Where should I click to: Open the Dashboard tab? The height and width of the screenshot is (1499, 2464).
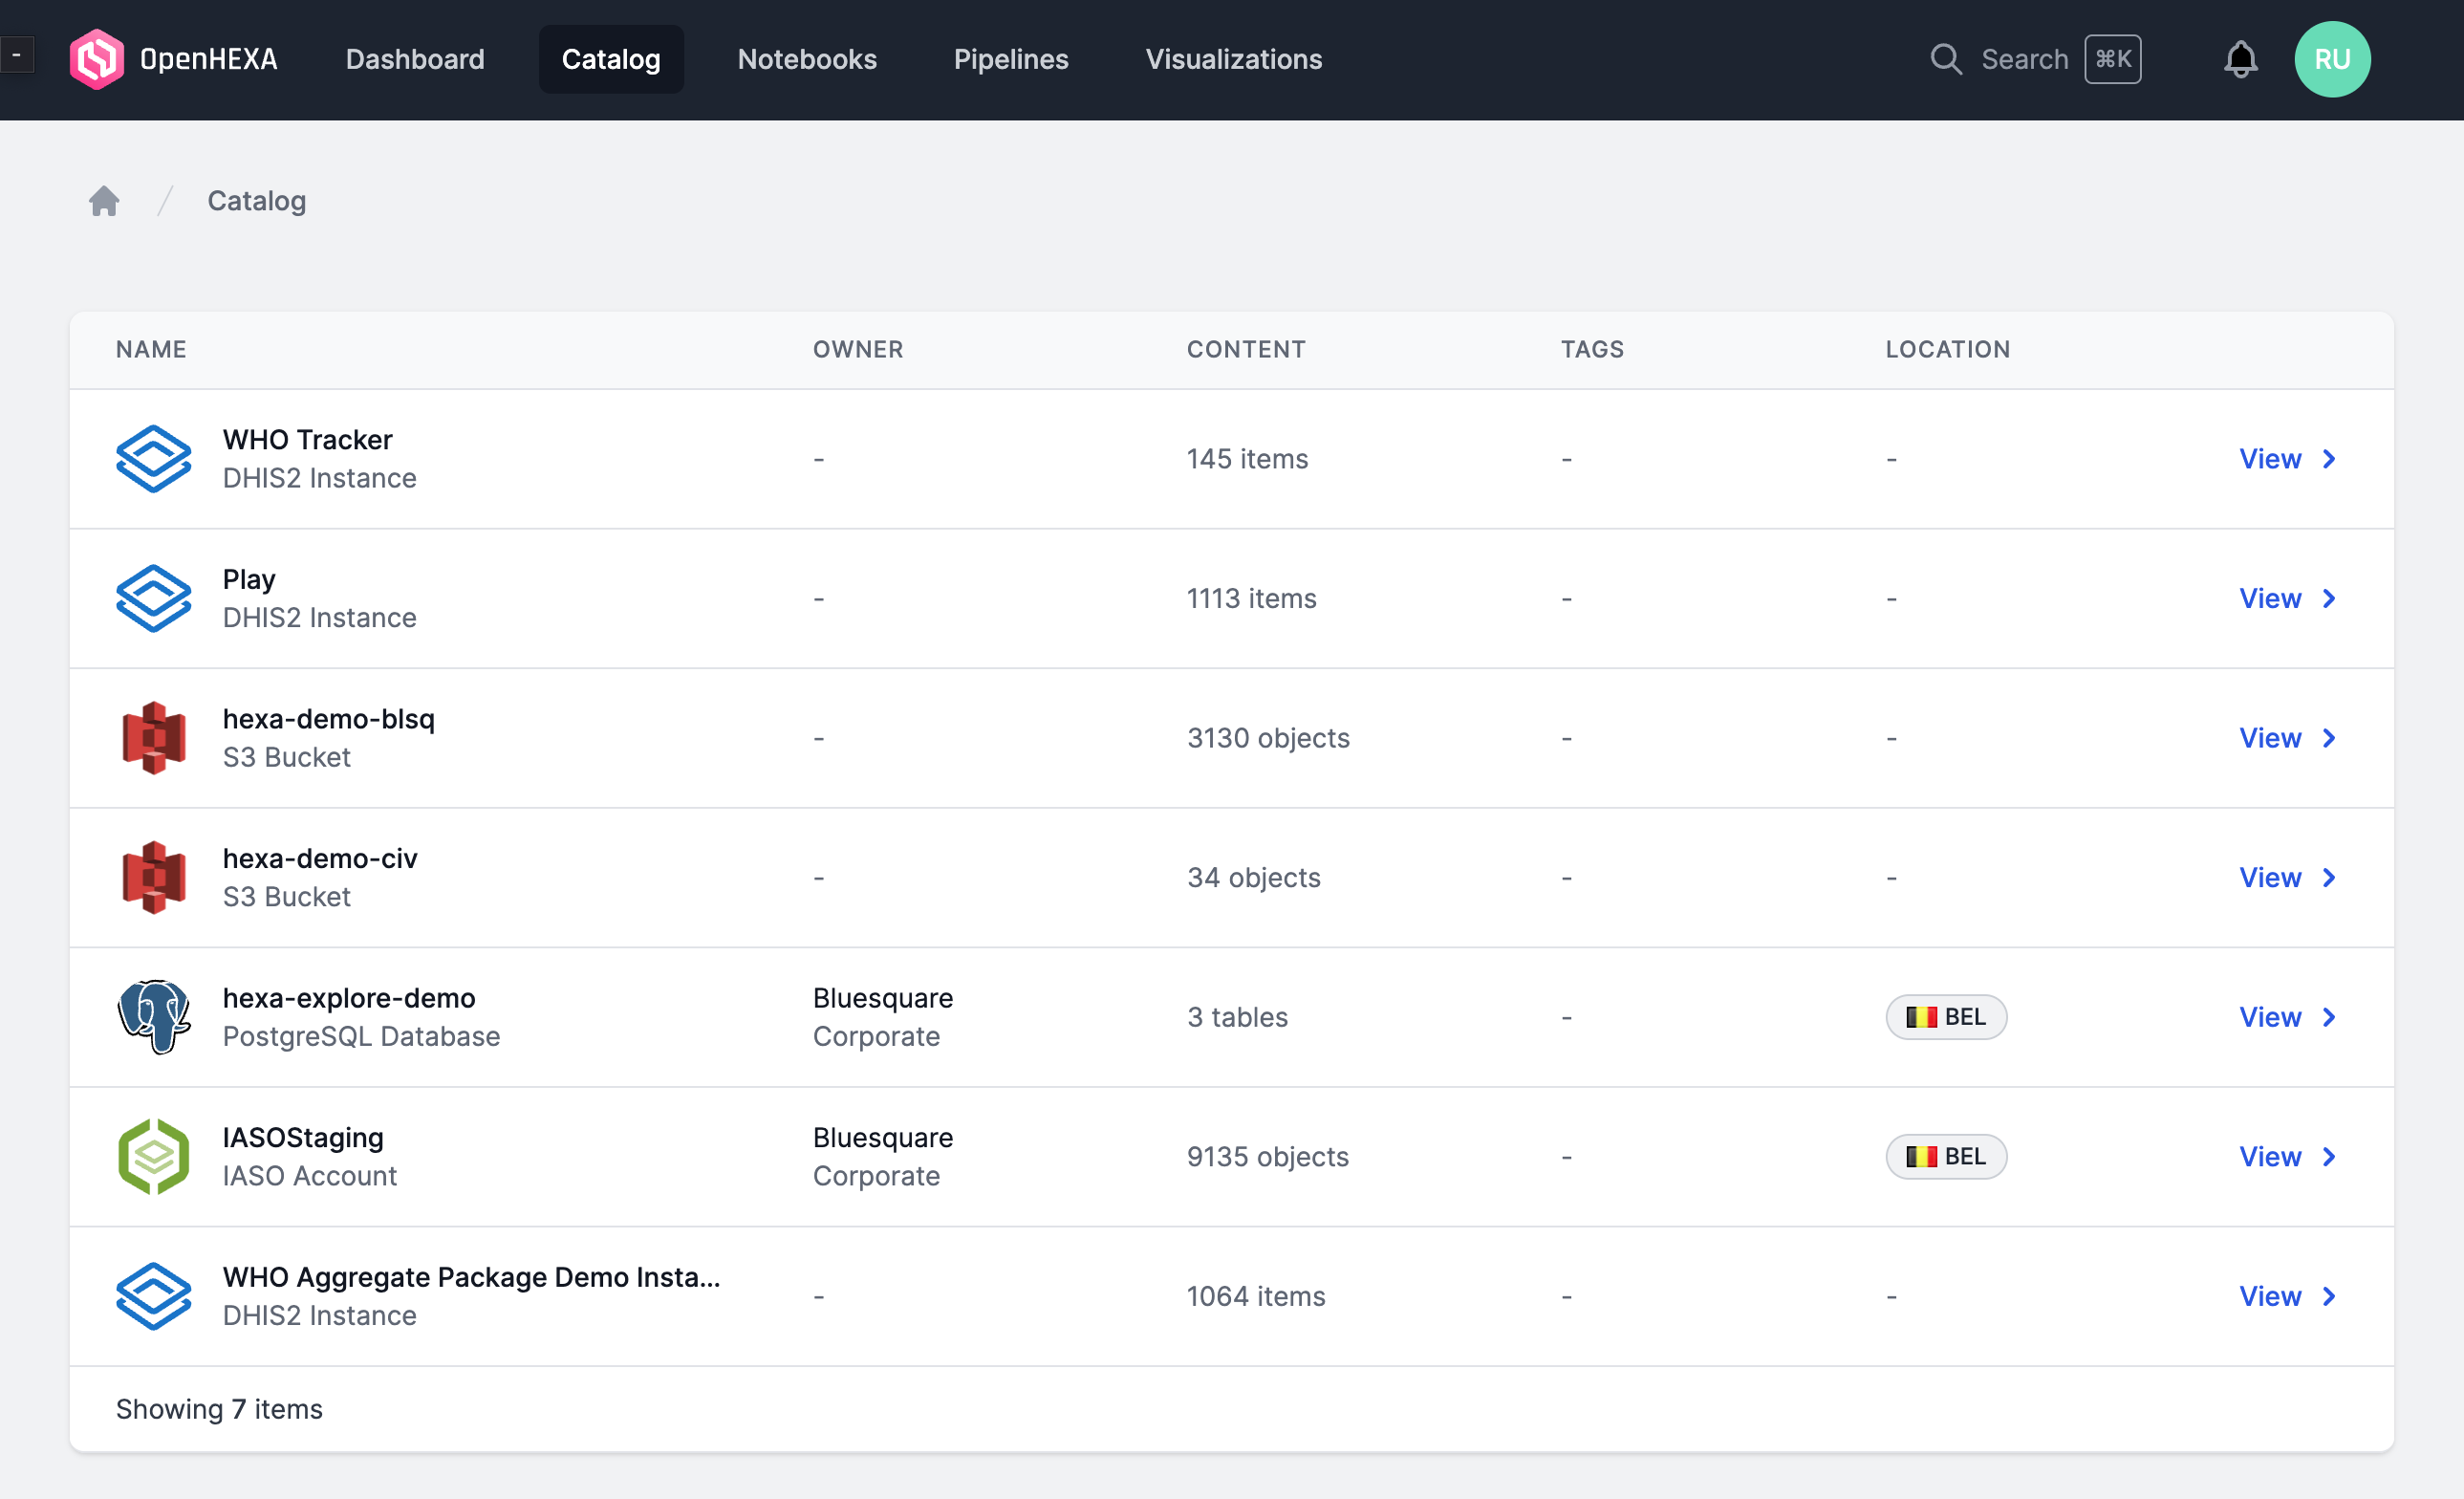415,59
